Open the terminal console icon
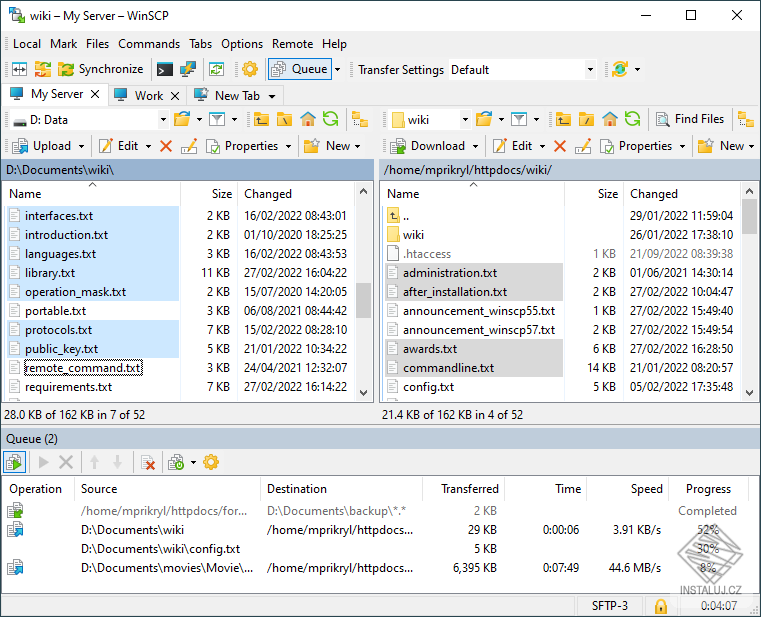The height and width of the screenshot is (617, 761). click(166, 69)
